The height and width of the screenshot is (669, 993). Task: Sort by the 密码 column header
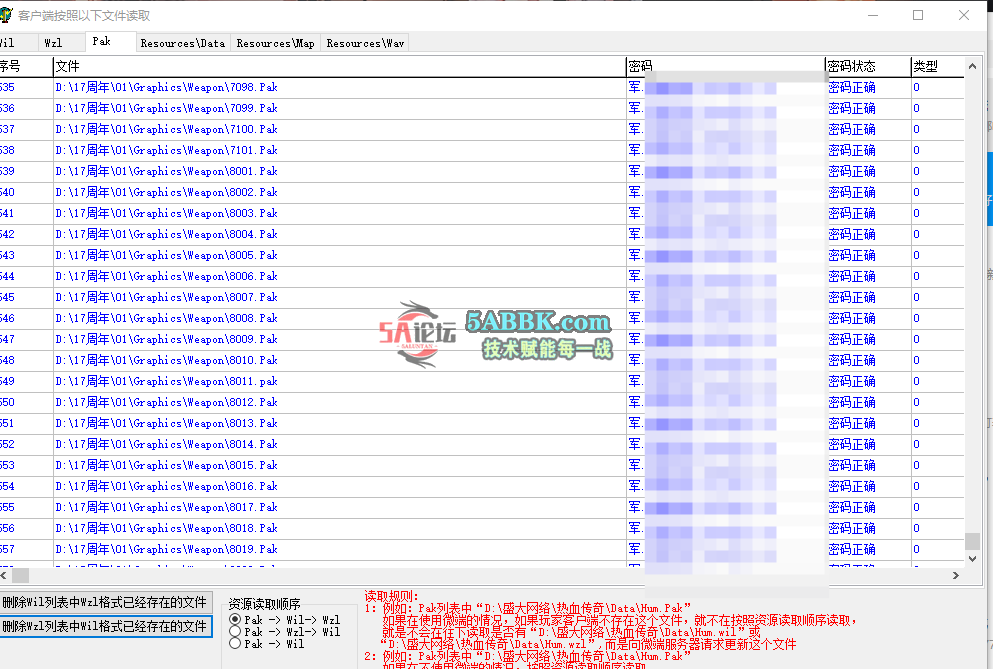726,67
